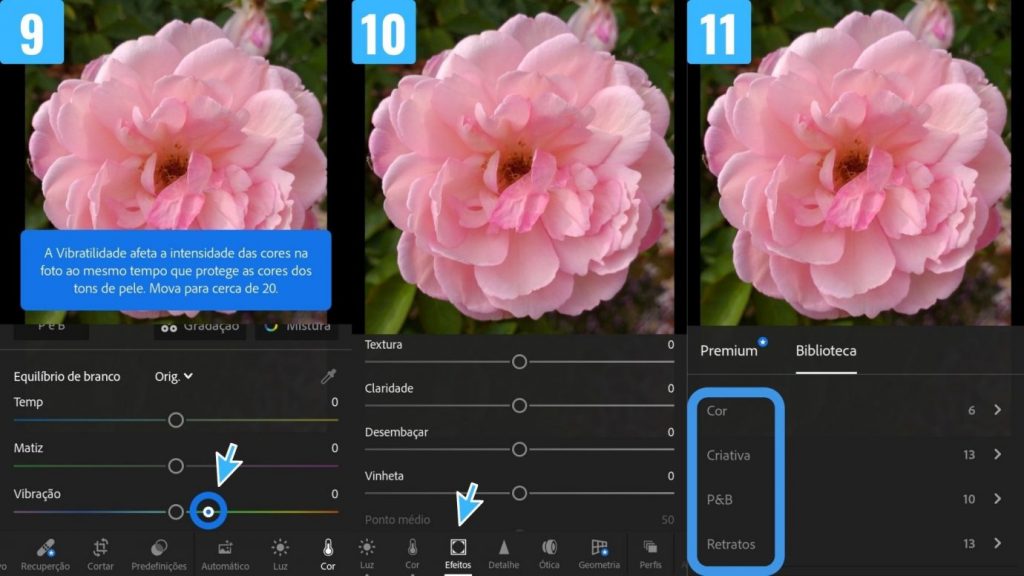The height and width of the screenshot is (576, 1024).
Task: Tap the rose photo in screen 11
Action: [856, 162]
